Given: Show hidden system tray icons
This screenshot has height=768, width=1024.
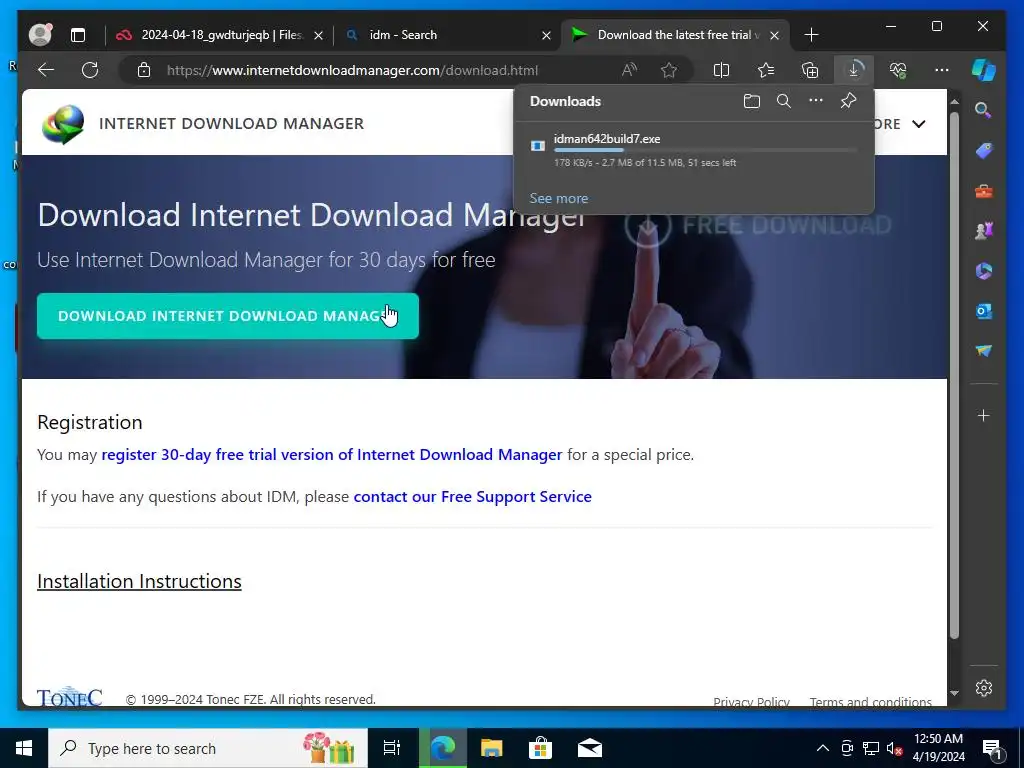Looking at the screenshot, I should [823, 748].
